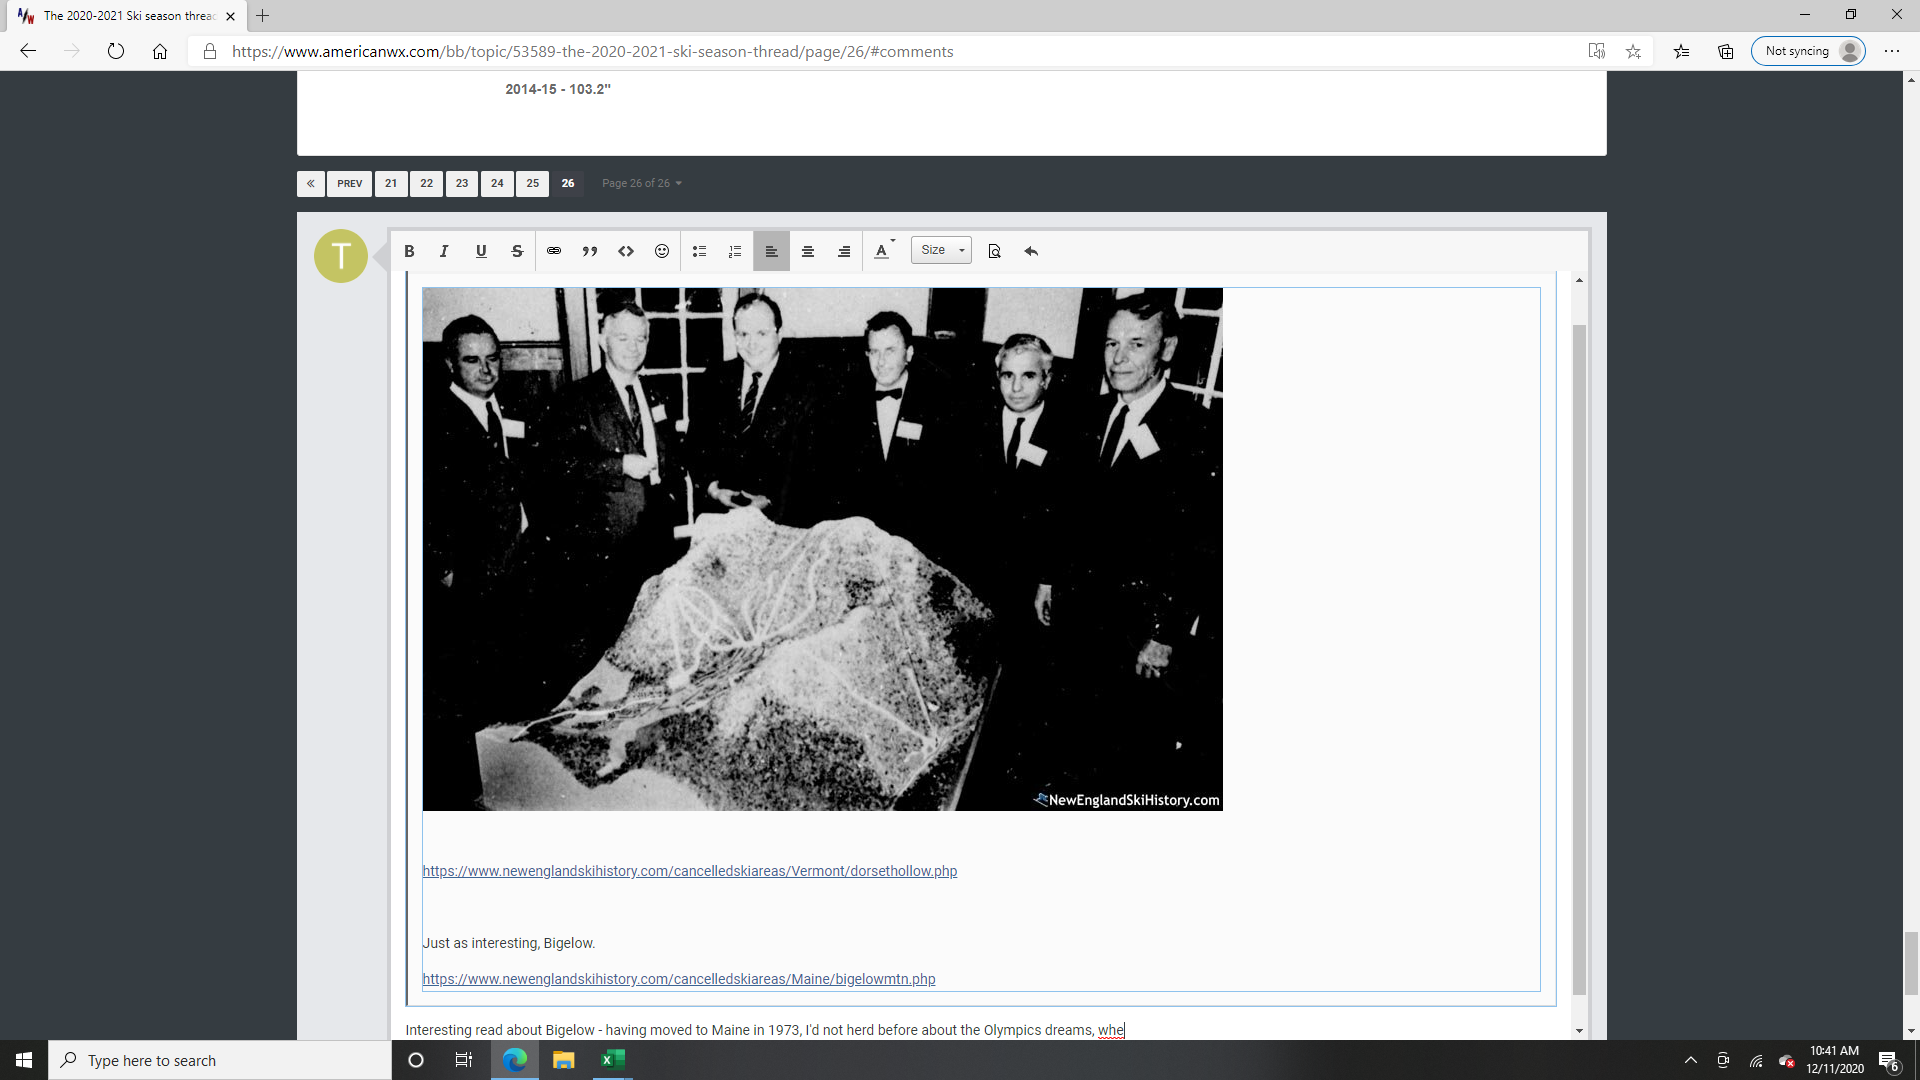
Task: Toggle strikethrough formatting
Action: pyautogui.click(x=517, y=251)
